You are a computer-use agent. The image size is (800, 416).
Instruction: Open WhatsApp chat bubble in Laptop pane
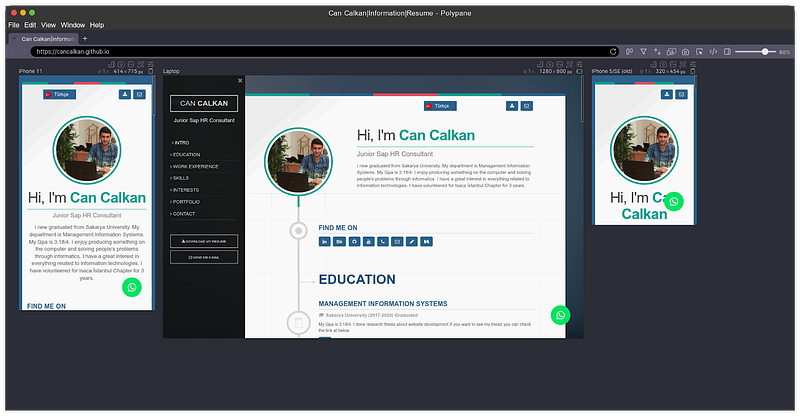560,315
